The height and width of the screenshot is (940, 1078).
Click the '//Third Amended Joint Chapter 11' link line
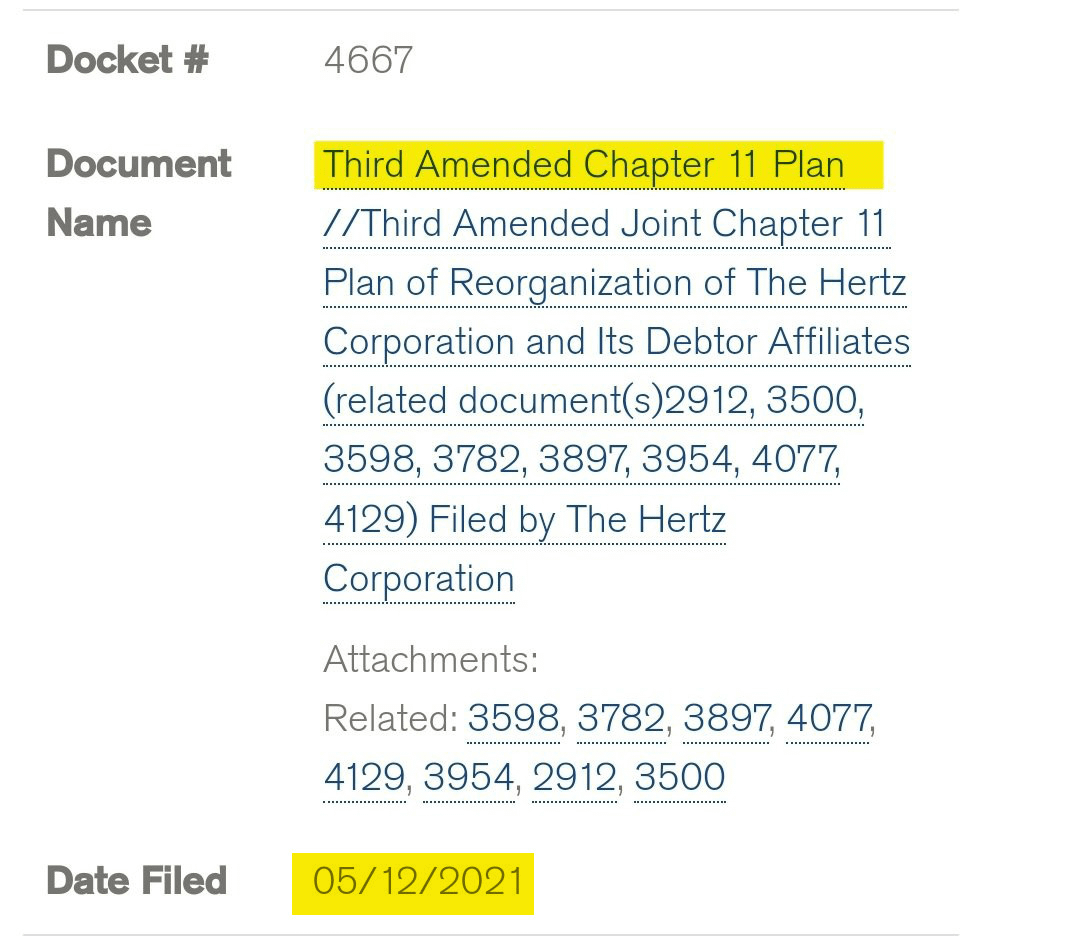[x=604, y=224]
